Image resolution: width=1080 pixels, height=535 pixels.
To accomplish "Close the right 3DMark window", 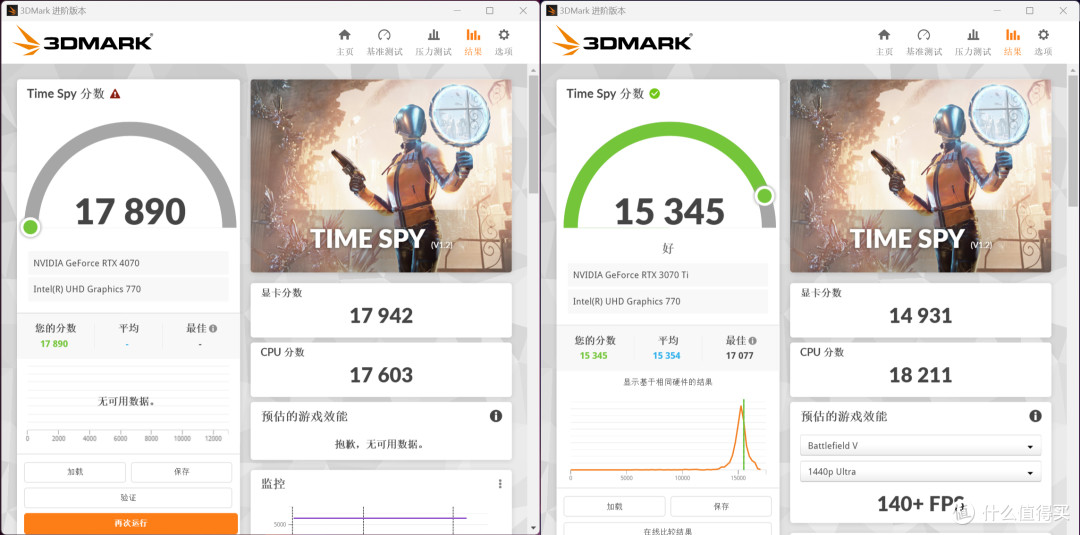I will [x=1063, y=10].
